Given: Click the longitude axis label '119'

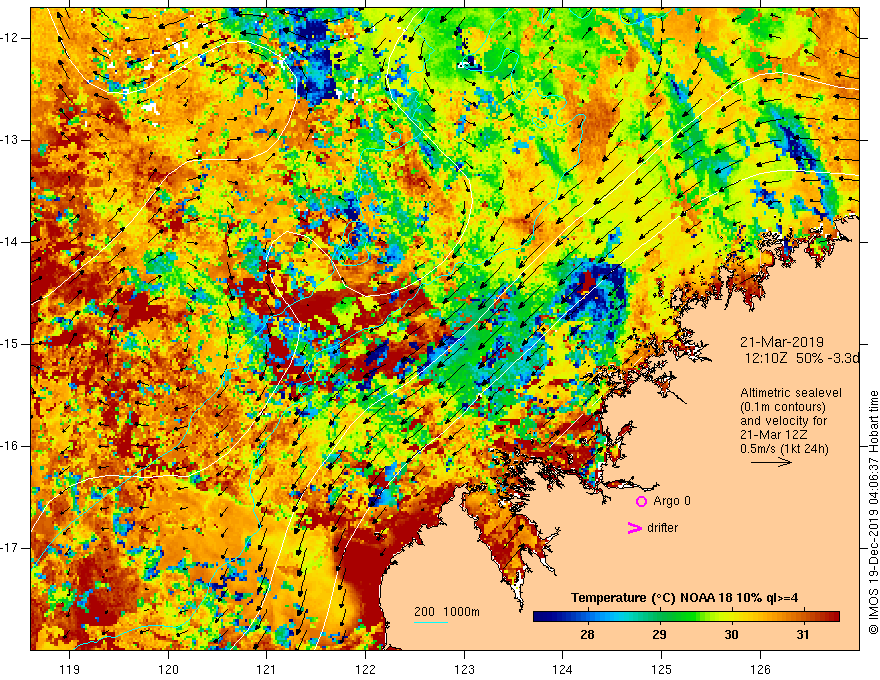Looking at the screenshot, I should coord(70,669).
